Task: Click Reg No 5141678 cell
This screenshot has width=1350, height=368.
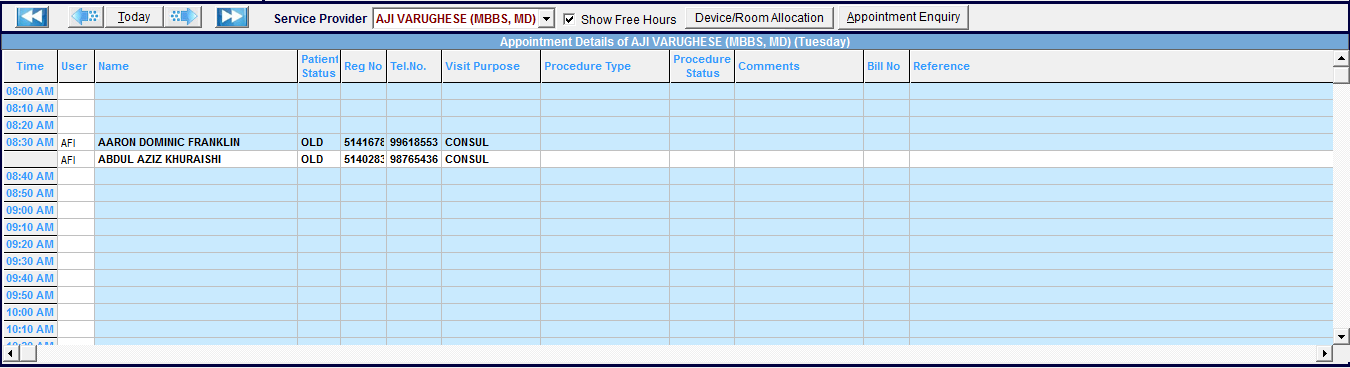Action: tap(364, 142)
